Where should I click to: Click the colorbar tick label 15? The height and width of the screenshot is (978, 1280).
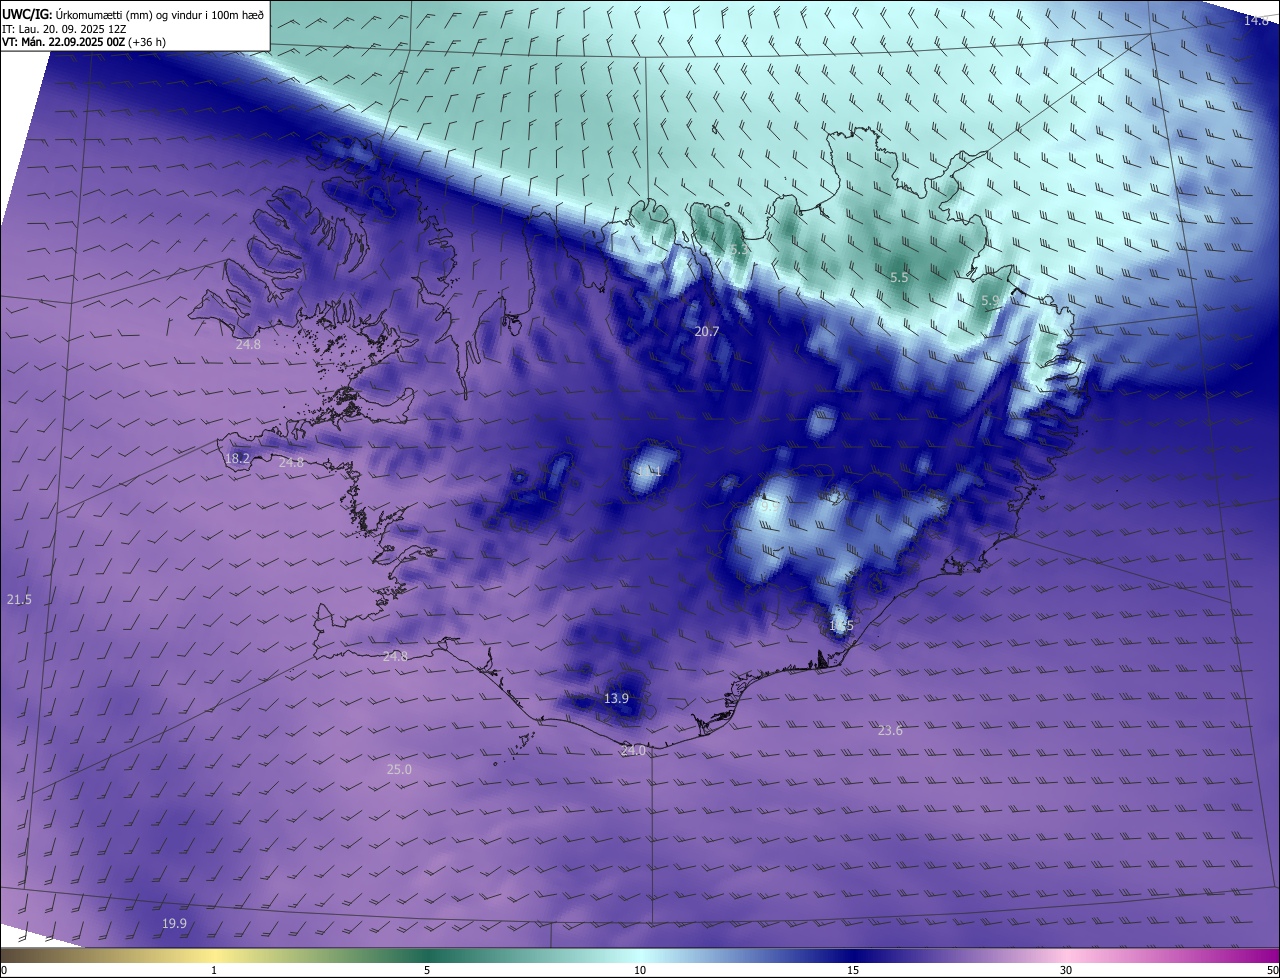(x=853, y=970)
